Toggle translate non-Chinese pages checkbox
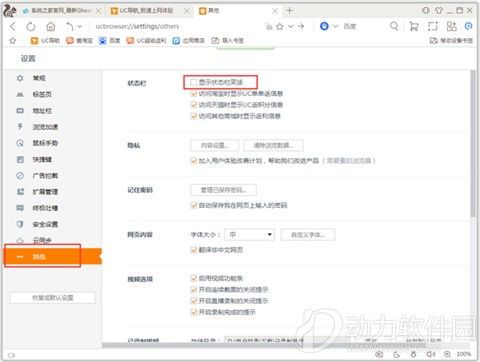Viewport: 480px width, 362px height. point(194,250)
